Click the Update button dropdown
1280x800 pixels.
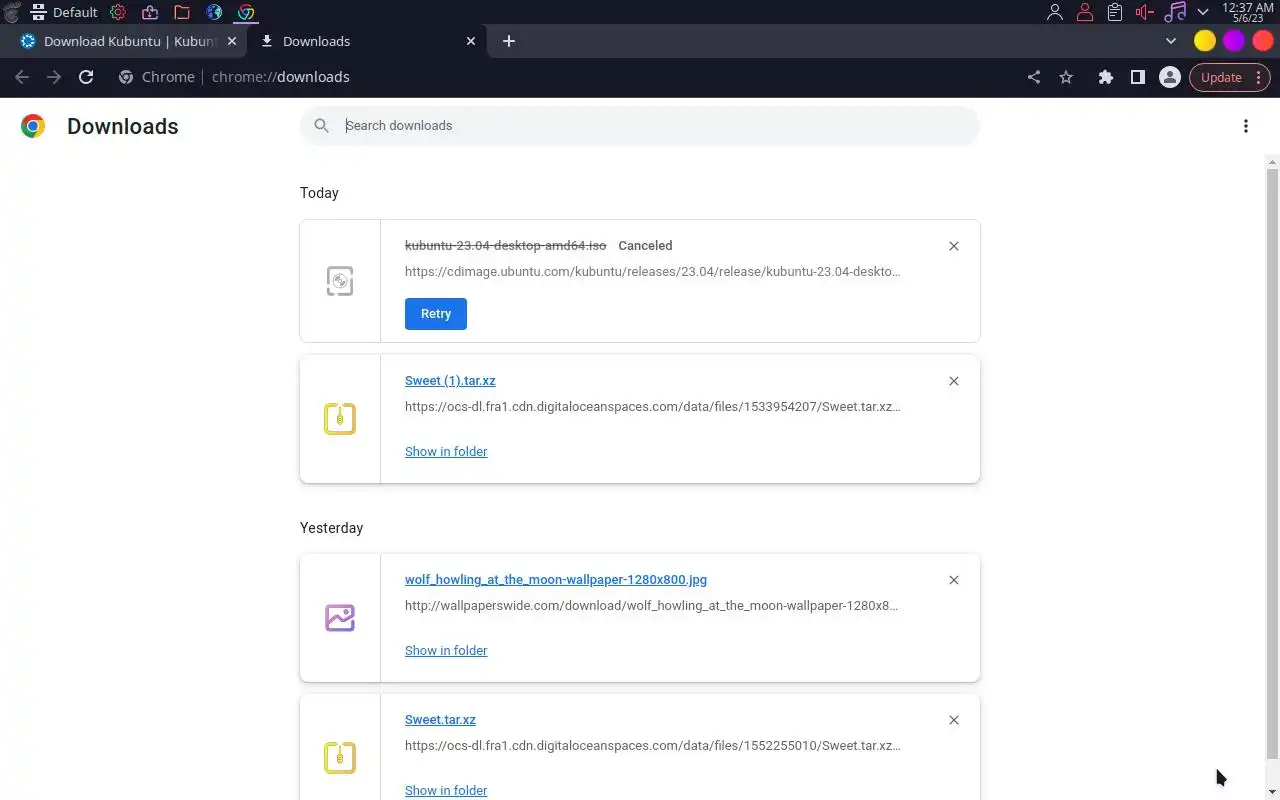1229,77
